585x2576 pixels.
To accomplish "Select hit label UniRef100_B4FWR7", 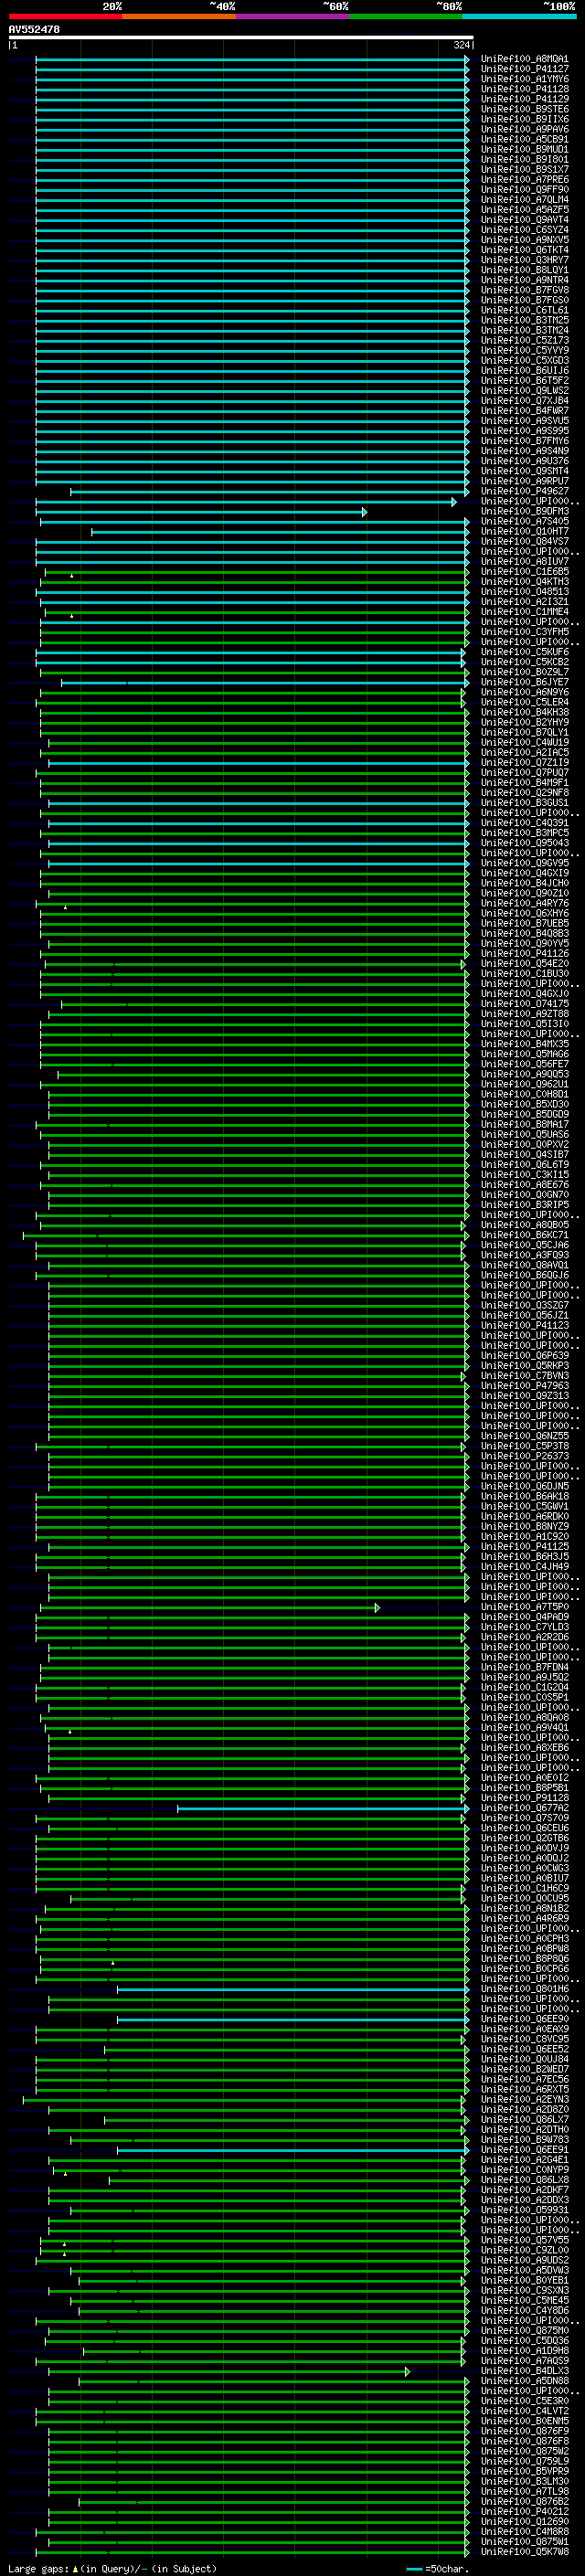I will [524, 411].
